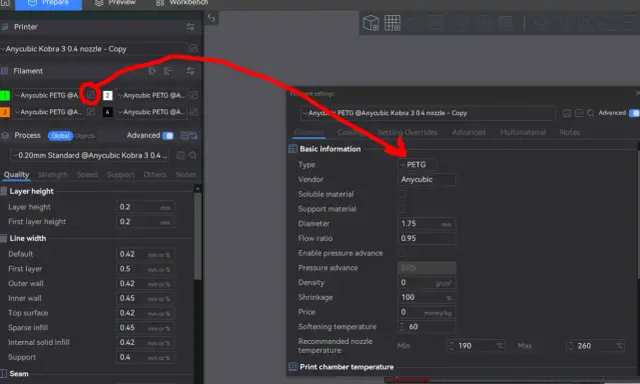
Task: Click the Max nozzle temperature stepper
Action: click(571, 346)
